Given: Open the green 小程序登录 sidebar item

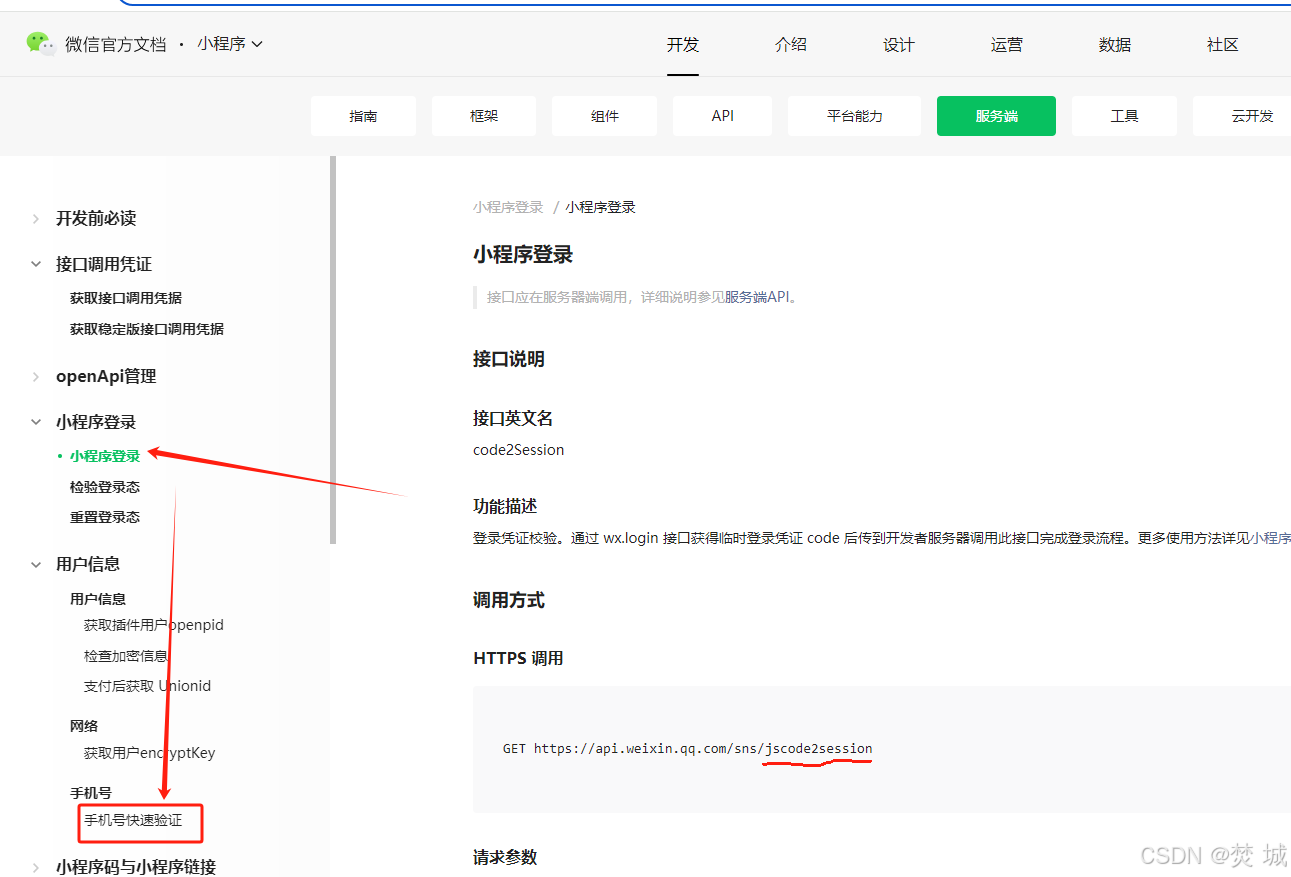Looking at the screenshot, I should click(105, 456).
